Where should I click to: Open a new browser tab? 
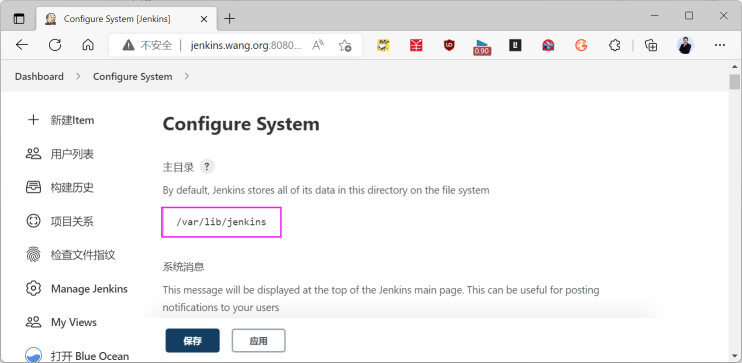tap(230, 19)
